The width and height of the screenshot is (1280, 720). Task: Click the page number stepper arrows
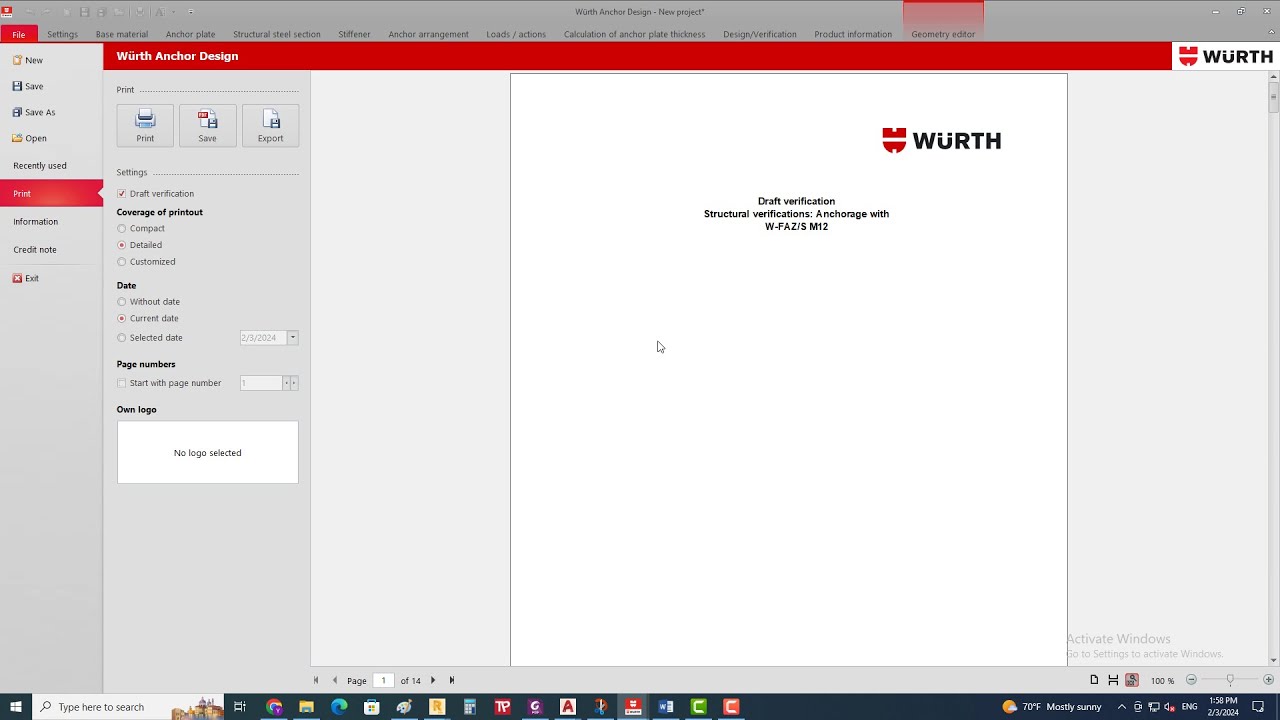click(290, 383)
